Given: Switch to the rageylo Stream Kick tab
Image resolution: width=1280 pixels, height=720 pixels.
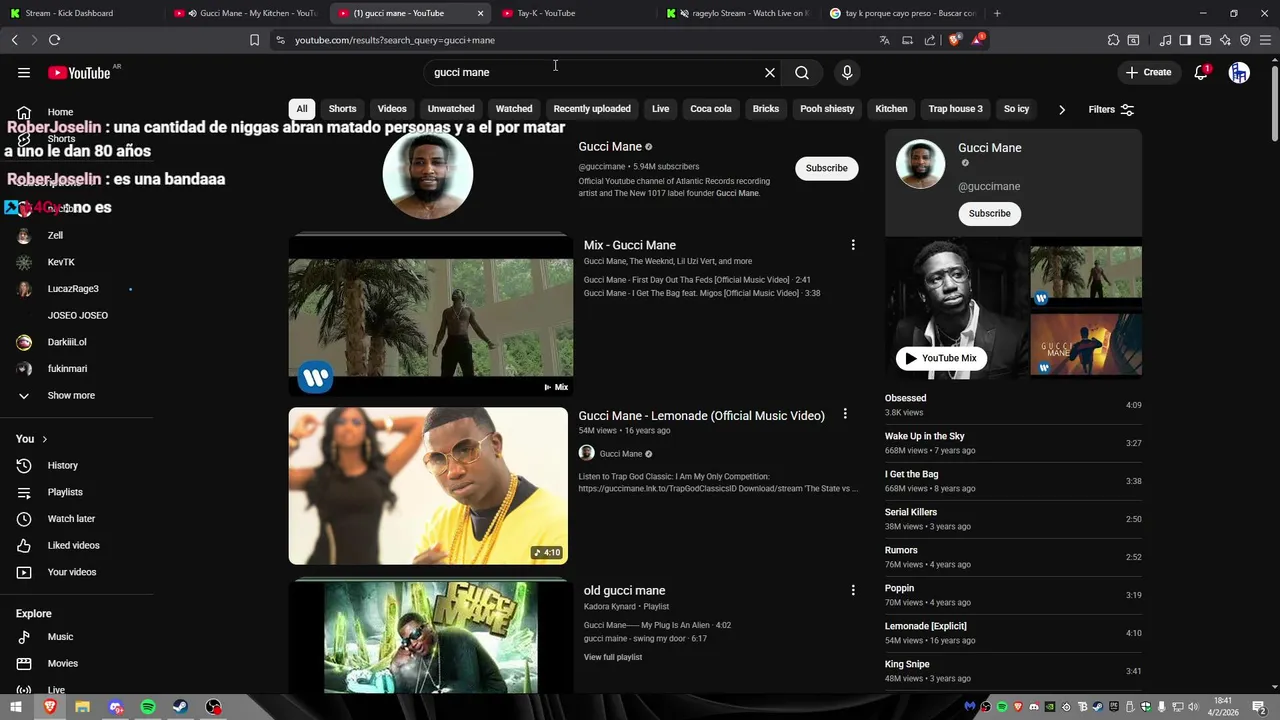Looking at the screenshot, I should [x=738, y=13].
